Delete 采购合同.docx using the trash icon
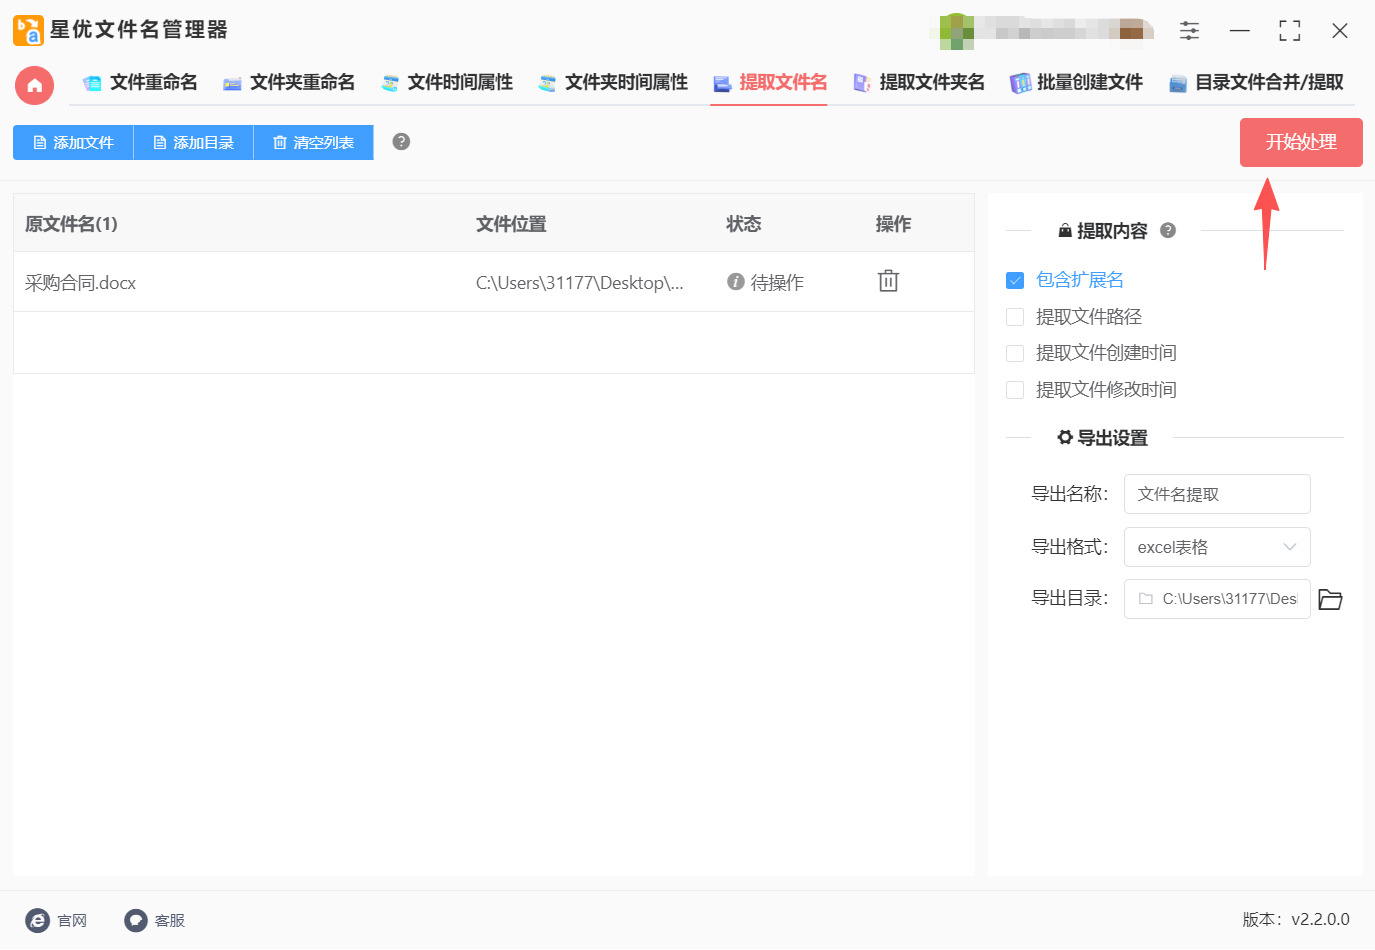The width and height of the screenshot is (1375, 950). pos(888,281)
